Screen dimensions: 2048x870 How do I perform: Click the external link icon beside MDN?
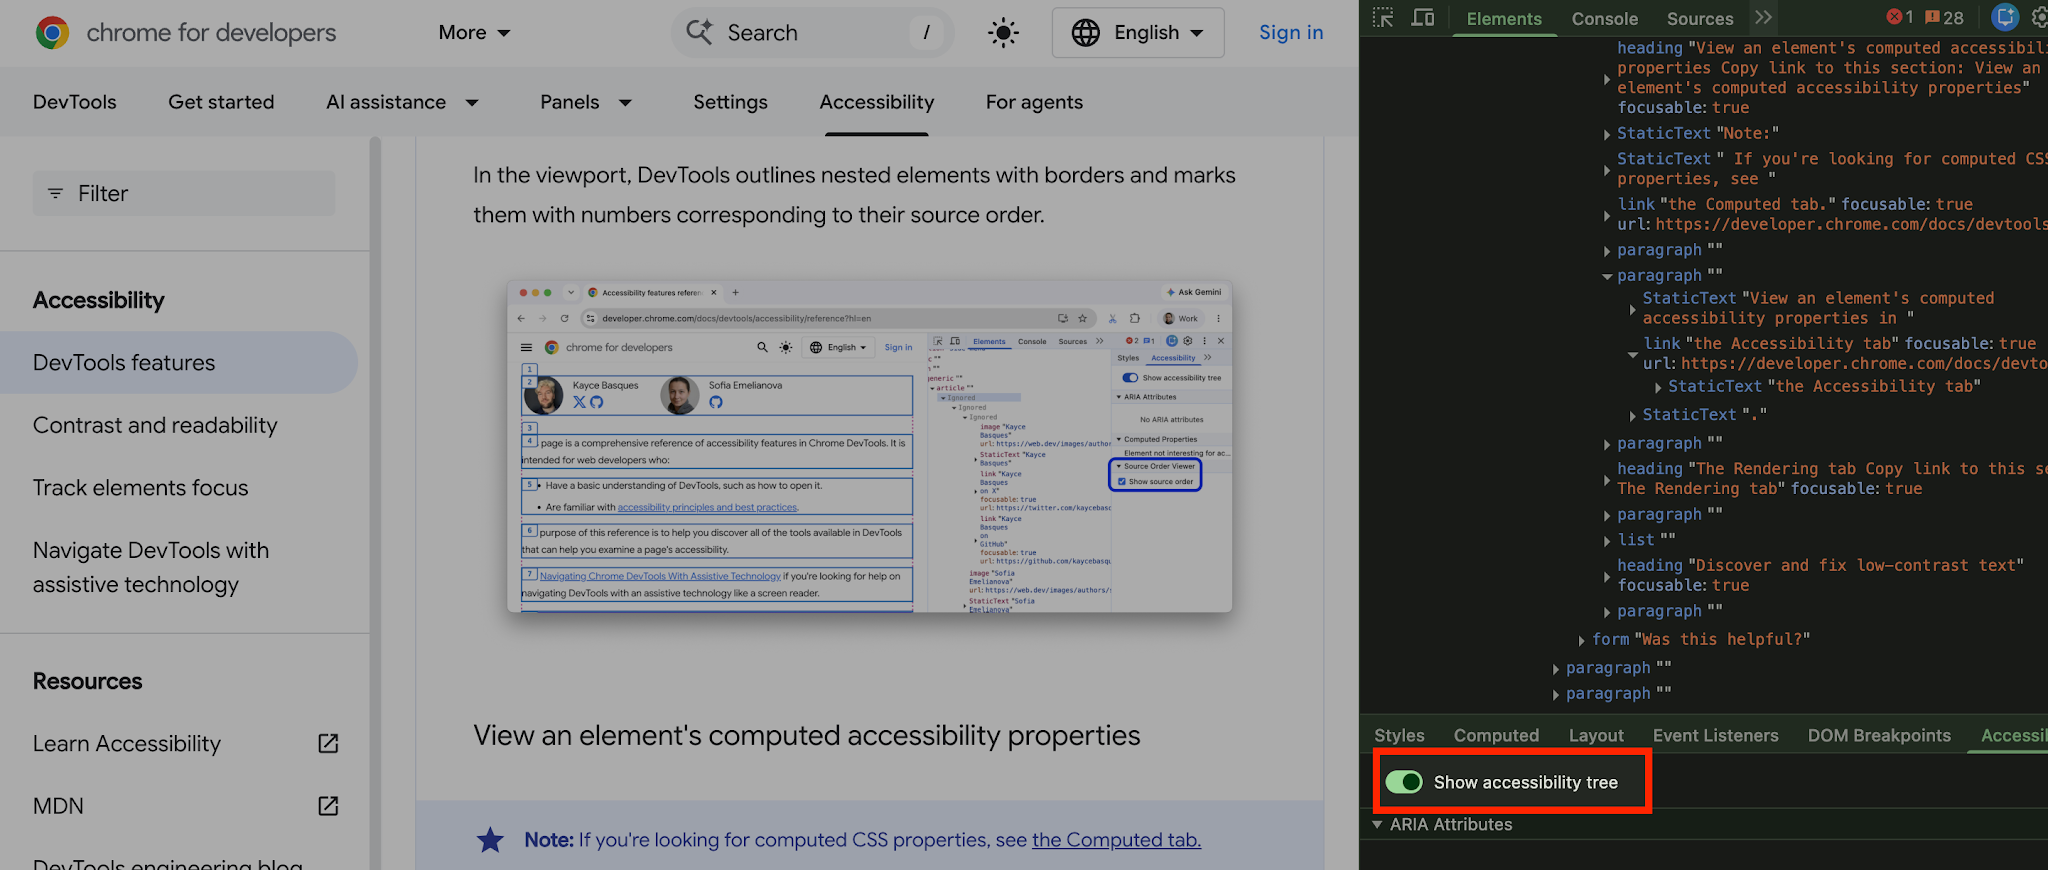328,806
